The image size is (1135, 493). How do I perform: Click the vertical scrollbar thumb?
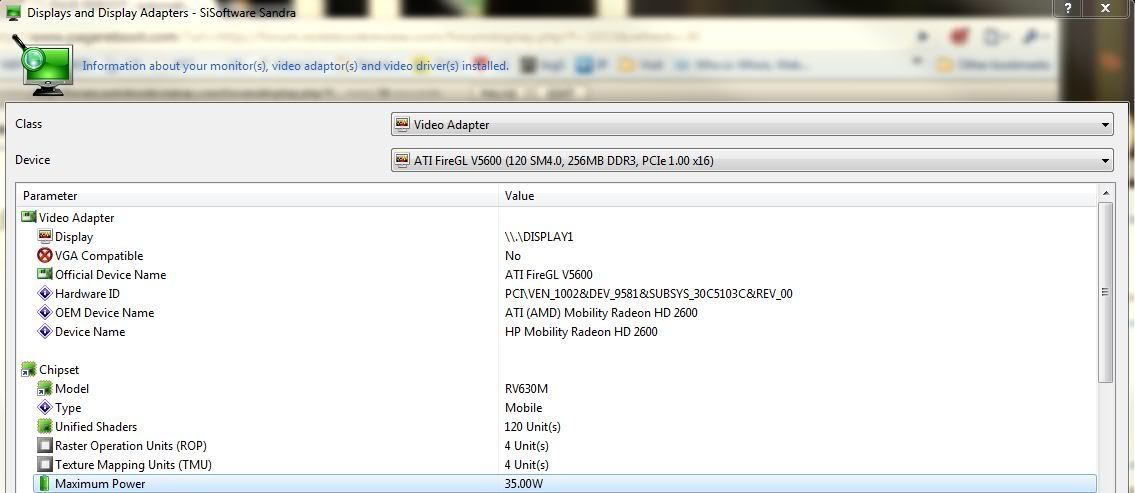1105,292
